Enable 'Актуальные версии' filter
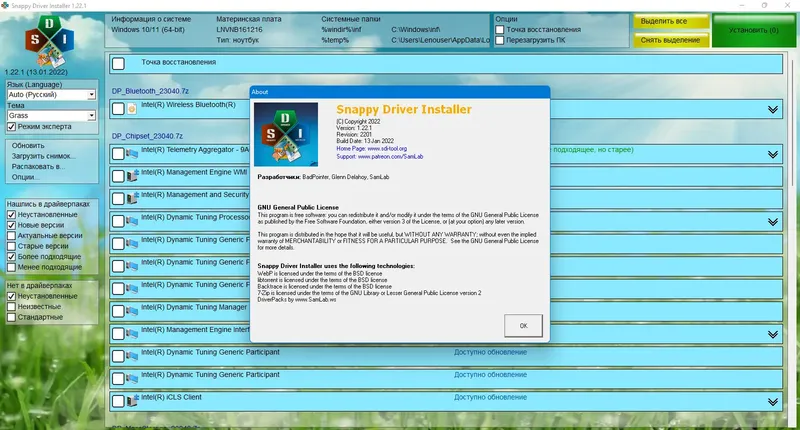Image resolution: width=800 pixels, height=430 pixels. 11,236
